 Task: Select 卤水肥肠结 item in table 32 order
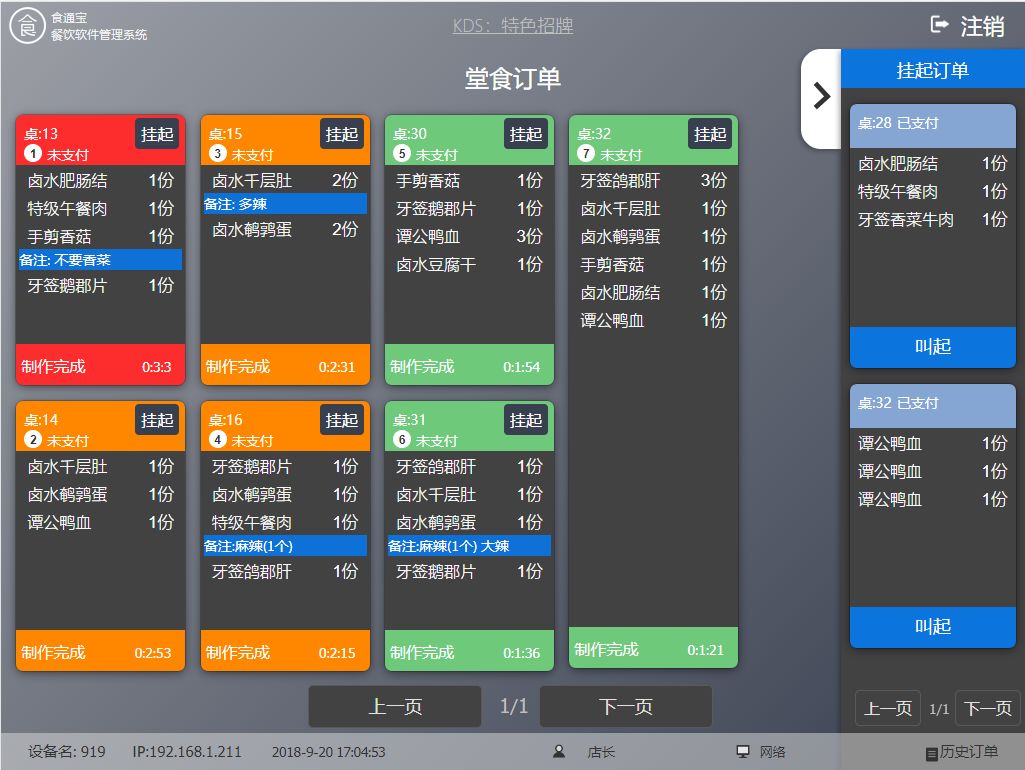tap(654, 293)
